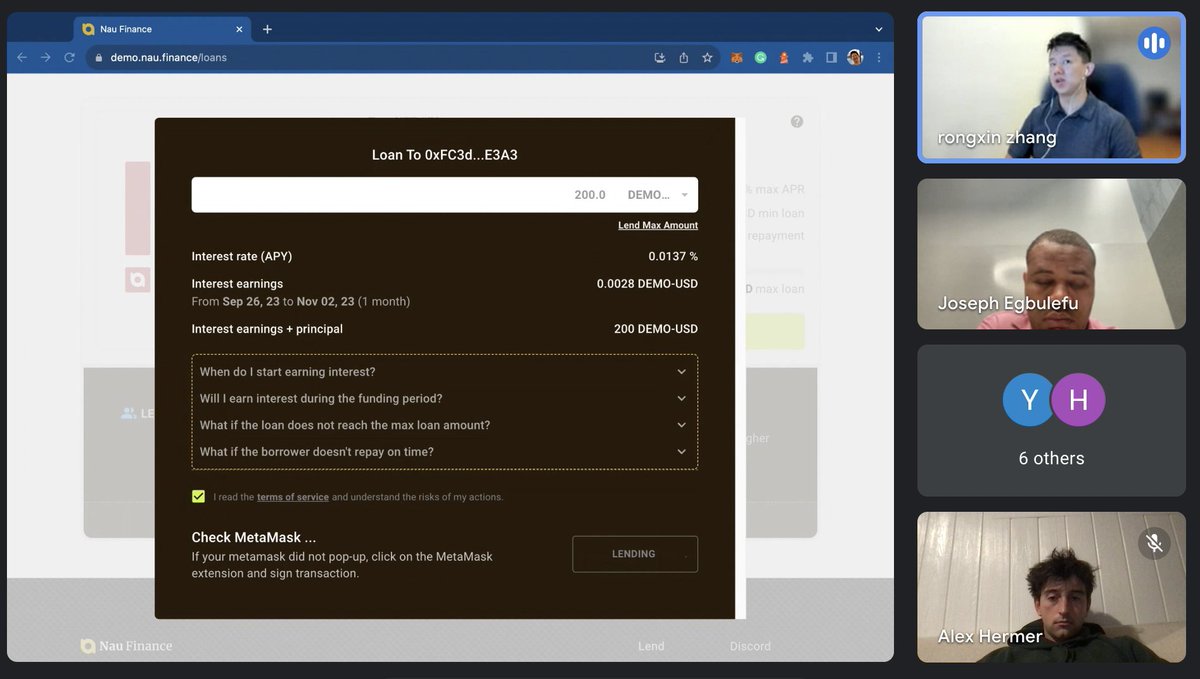Open the tab search chevron
1200x679 pixels.
pos(877,29)
